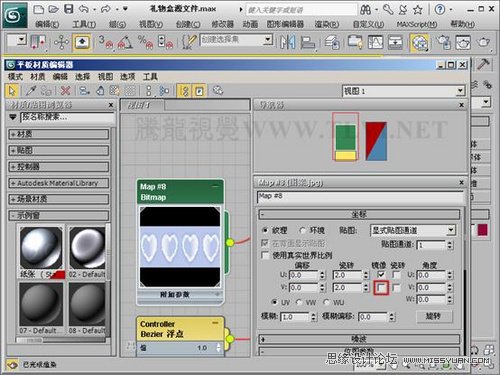Open Render Setup with the teapot icon

tap(443, 42)
